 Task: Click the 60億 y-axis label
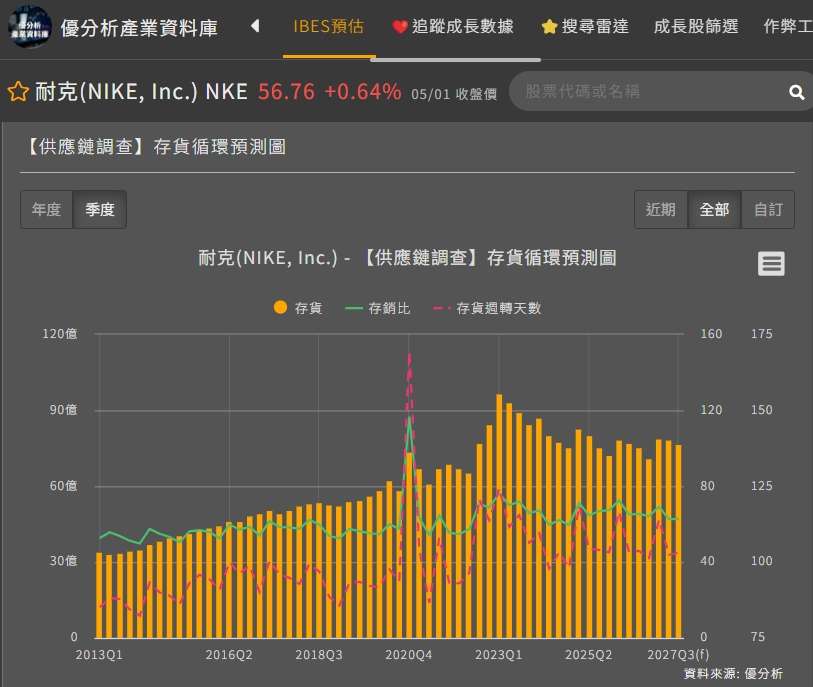click(63, 486)
